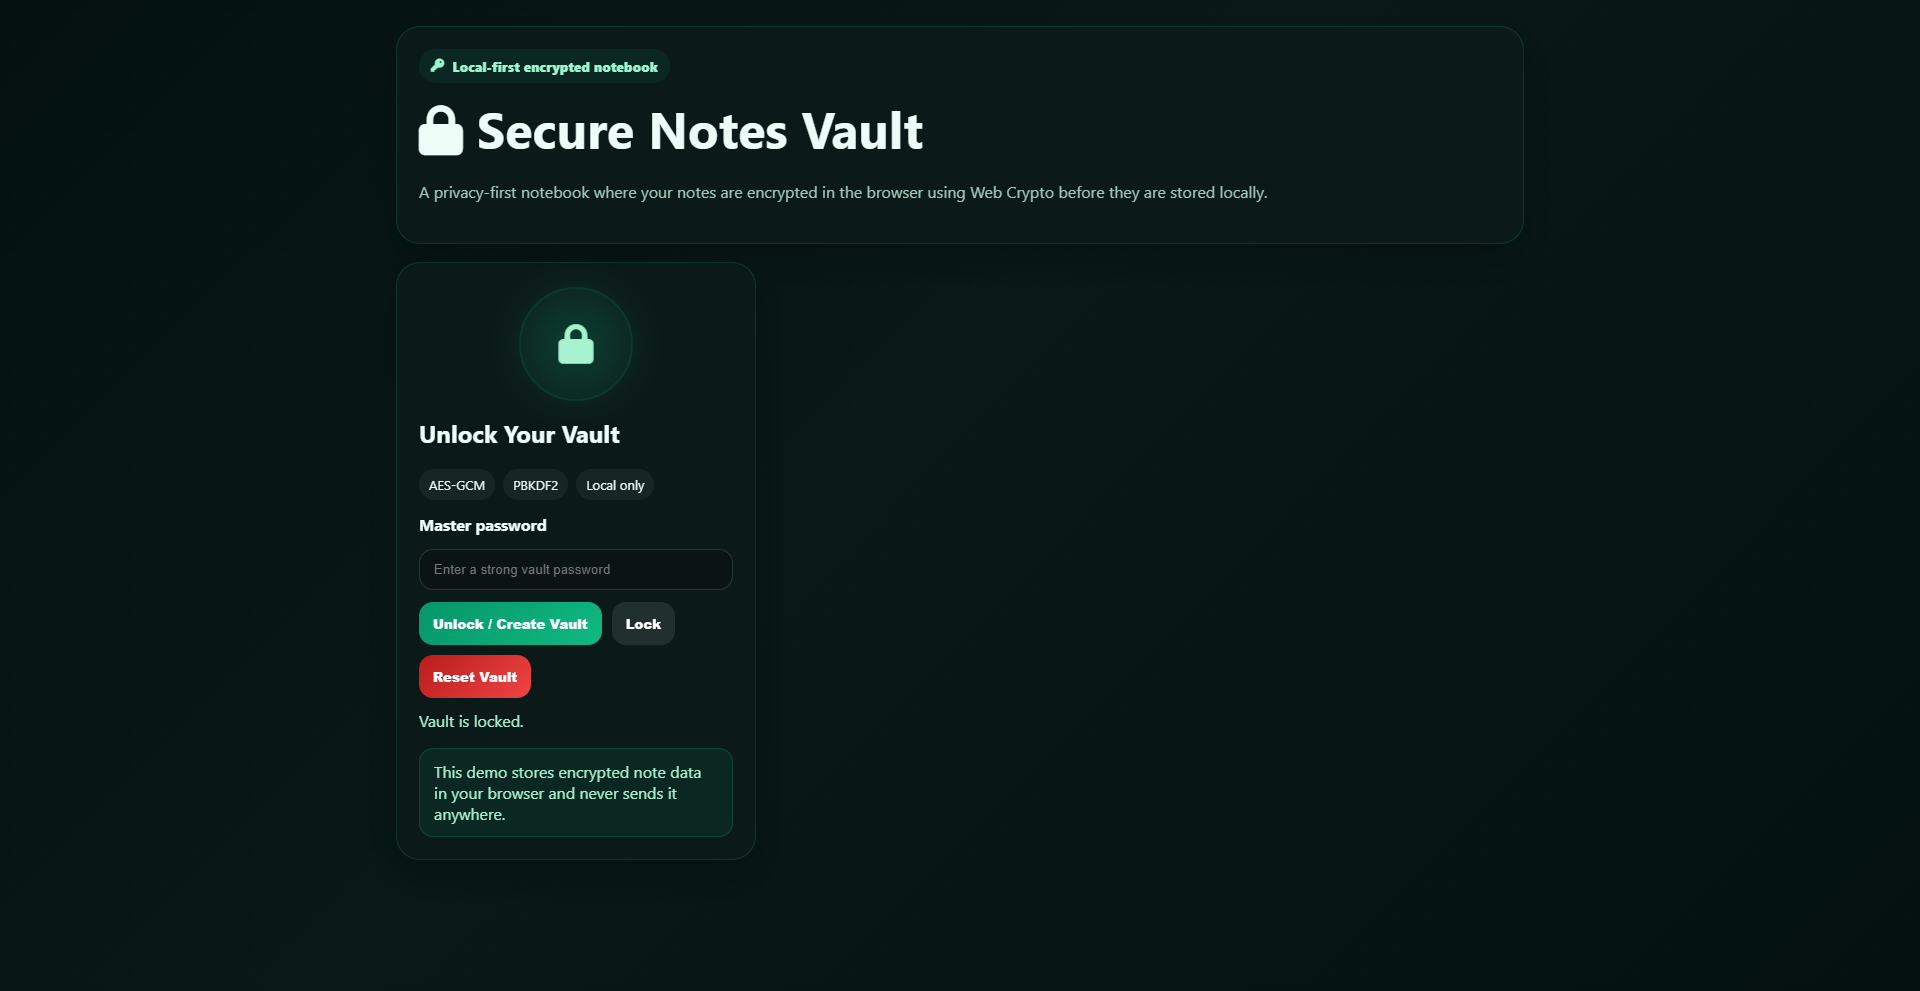Click the Unlock Your Vault heading

point(519,434)
